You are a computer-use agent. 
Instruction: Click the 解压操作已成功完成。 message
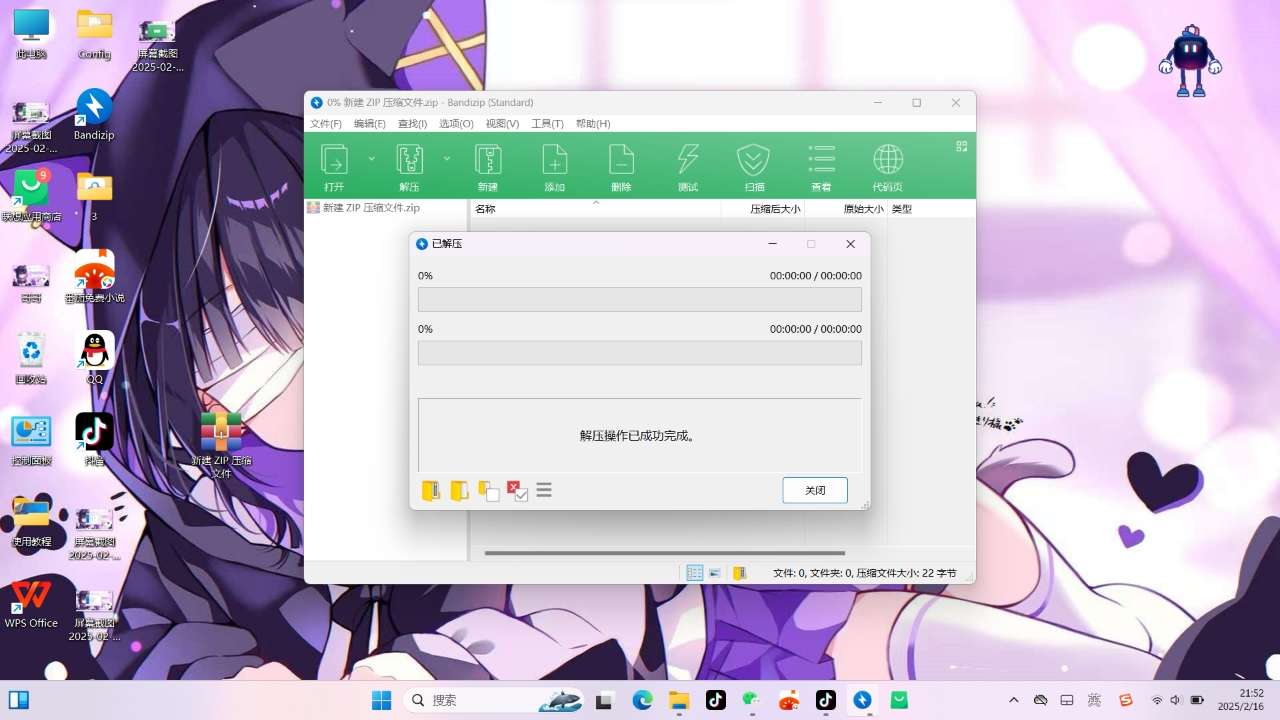click(638, 436)
